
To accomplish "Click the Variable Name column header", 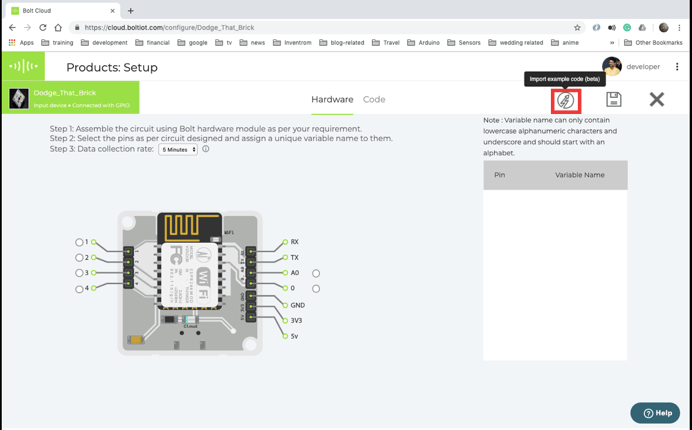I will tap(579, 175).
